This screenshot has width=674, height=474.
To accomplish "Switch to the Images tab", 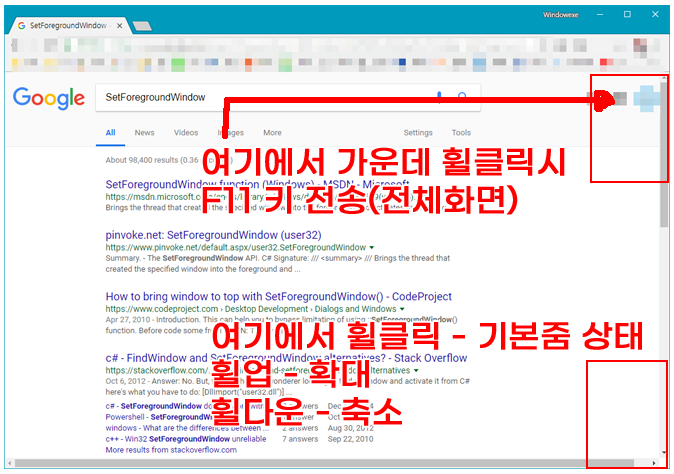I will (x=231, y=133).
